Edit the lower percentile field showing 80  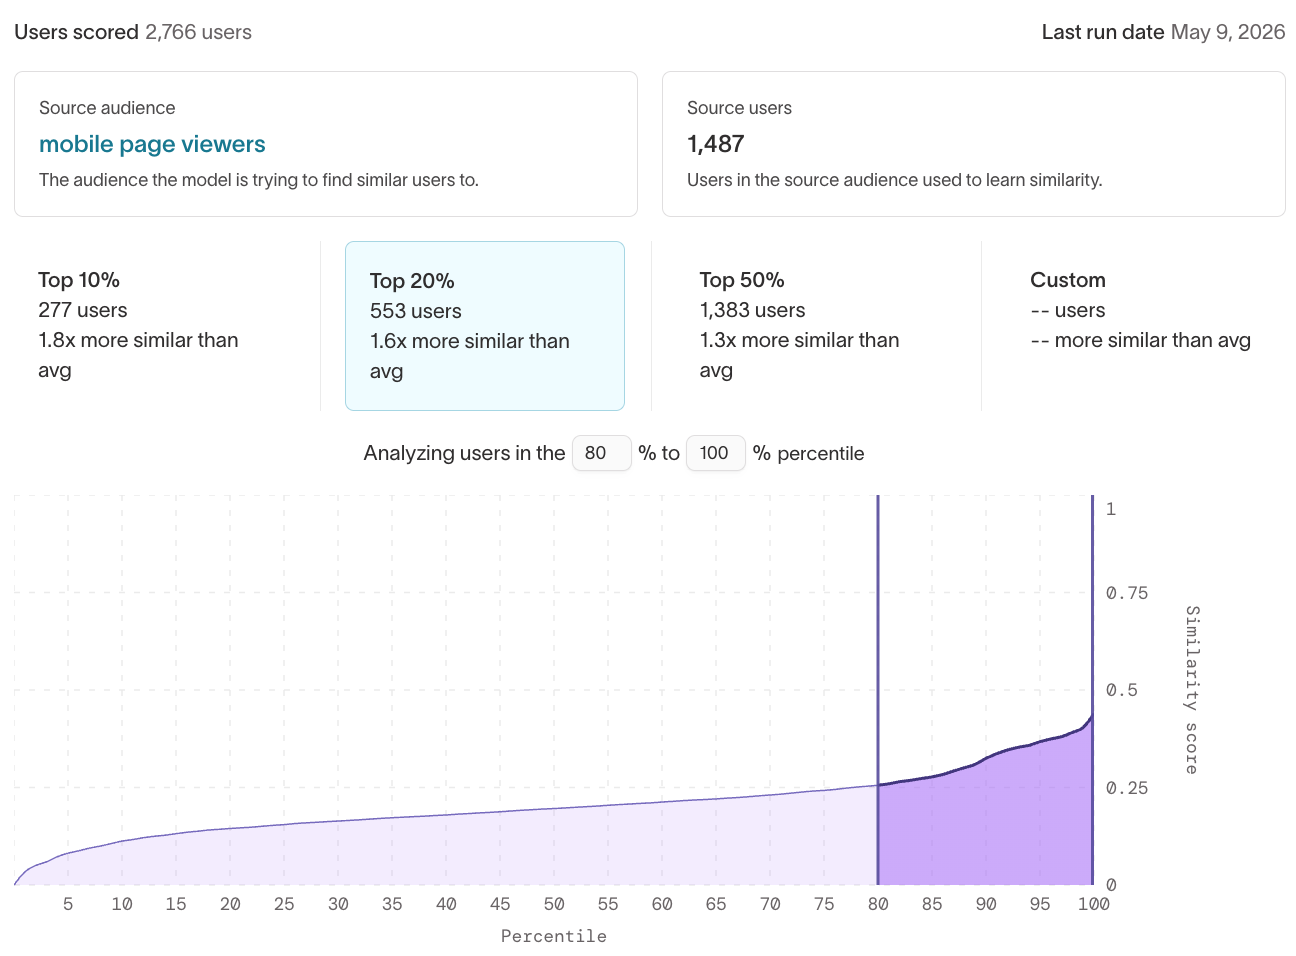pyautogui.click(x=602, y=453)
